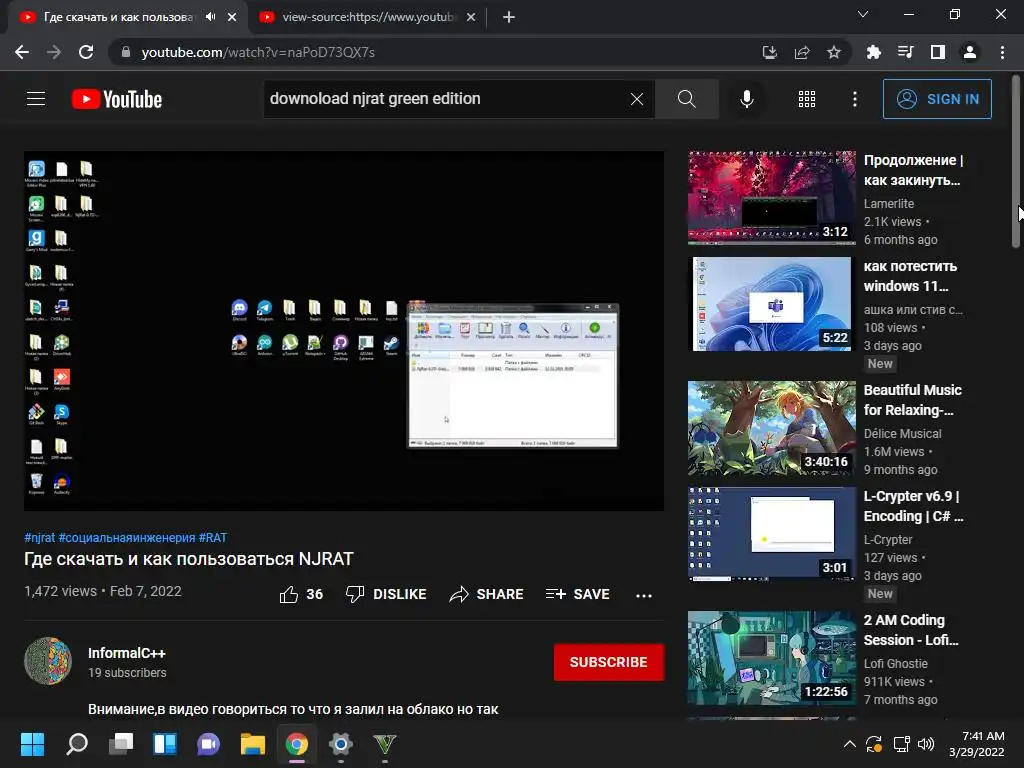1024x768 pixels.
Task: Subscribe to the InformalC++ channel
Action: click(609, 662)
